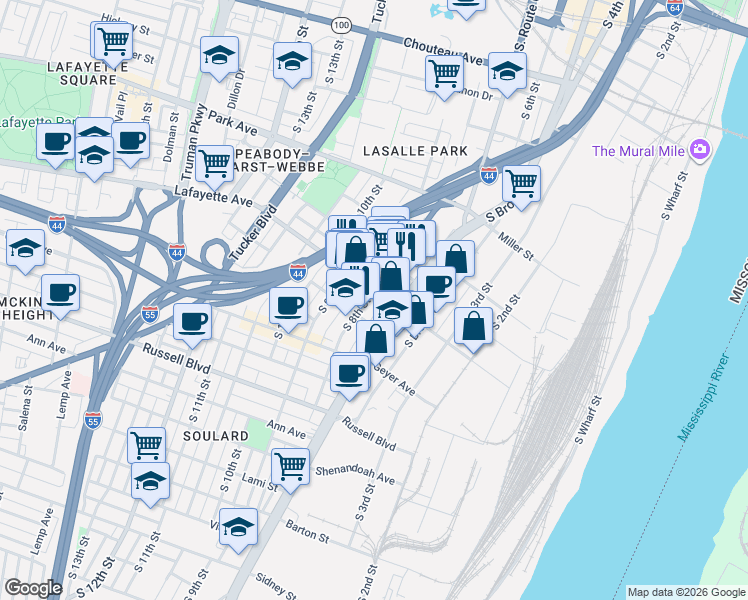Click the shopping cart marker above S Broadway
The width and height of the screenshot is (748, 600).
521,185
